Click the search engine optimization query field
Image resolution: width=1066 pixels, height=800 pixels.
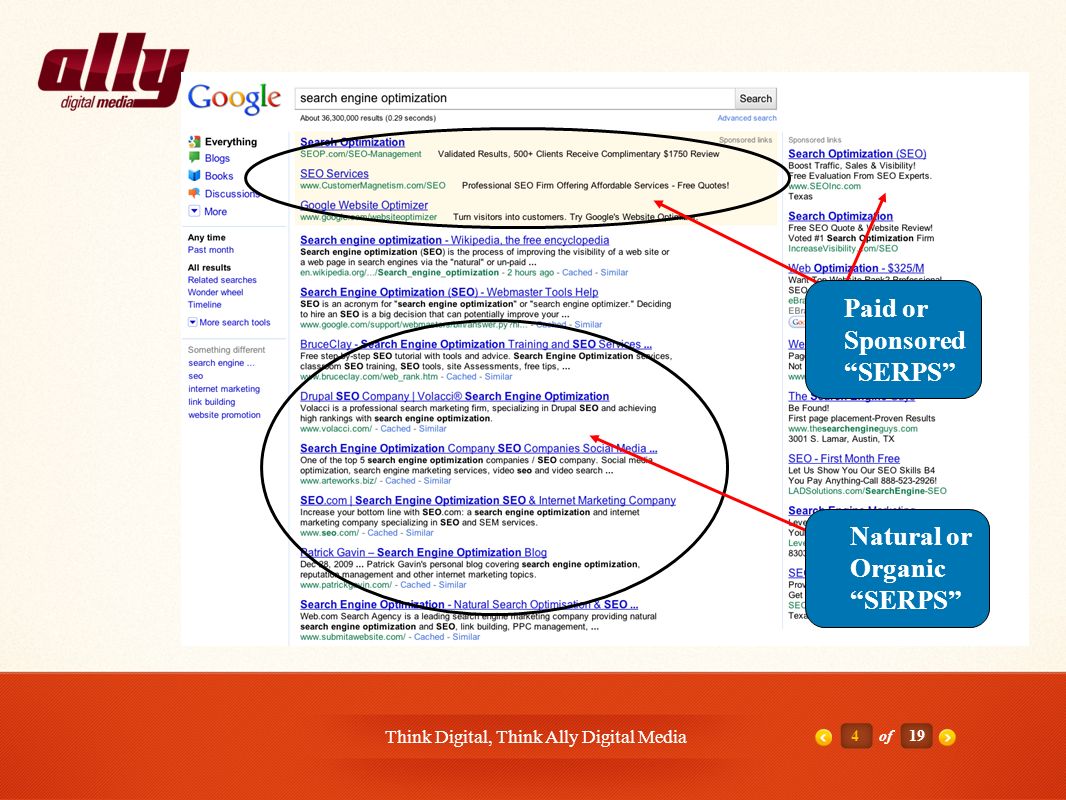pos(515,99)
